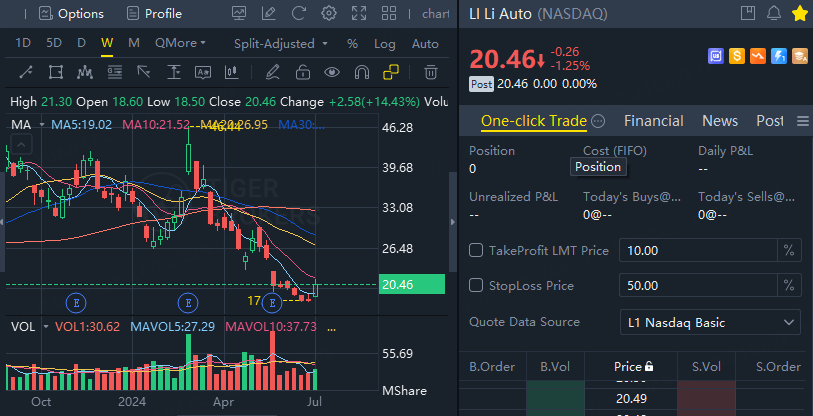Click the earnings E marker near June
Viewport: 813px width, 416px height.
pyautogui.click(x=272, y=302)
